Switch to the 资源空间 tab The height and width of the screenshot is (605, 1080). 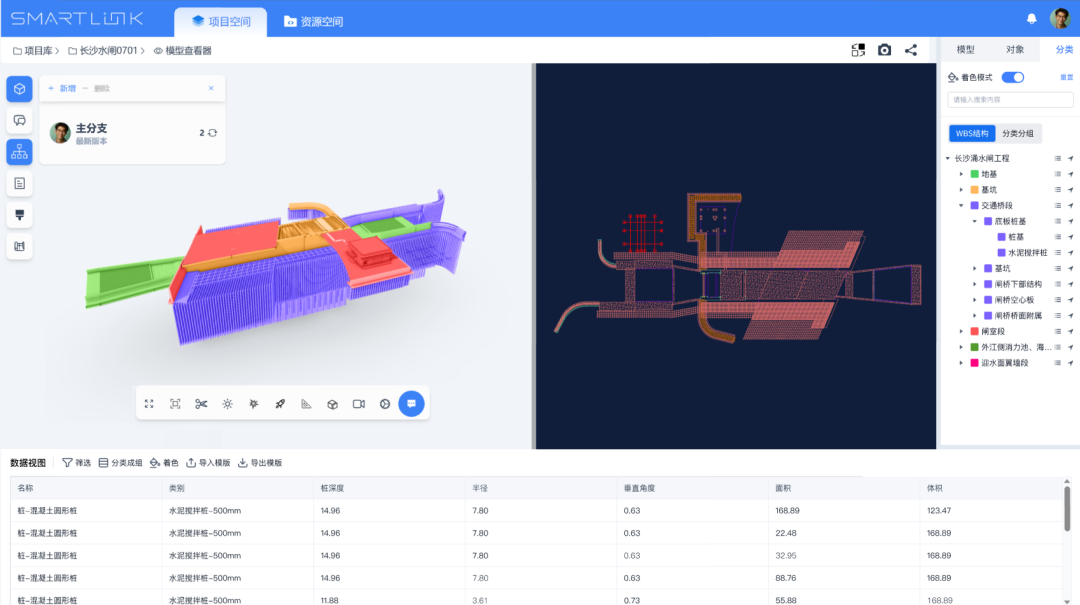(313, 21)
